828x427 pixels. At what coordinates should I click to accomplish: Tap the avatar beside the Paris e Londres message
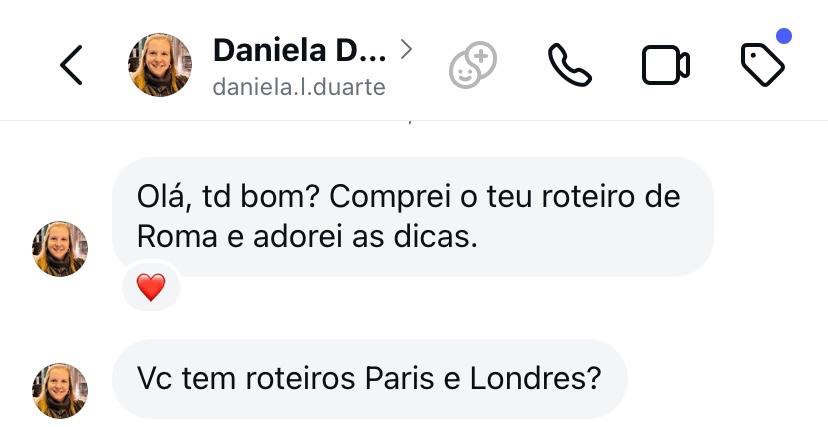[60, 390]
